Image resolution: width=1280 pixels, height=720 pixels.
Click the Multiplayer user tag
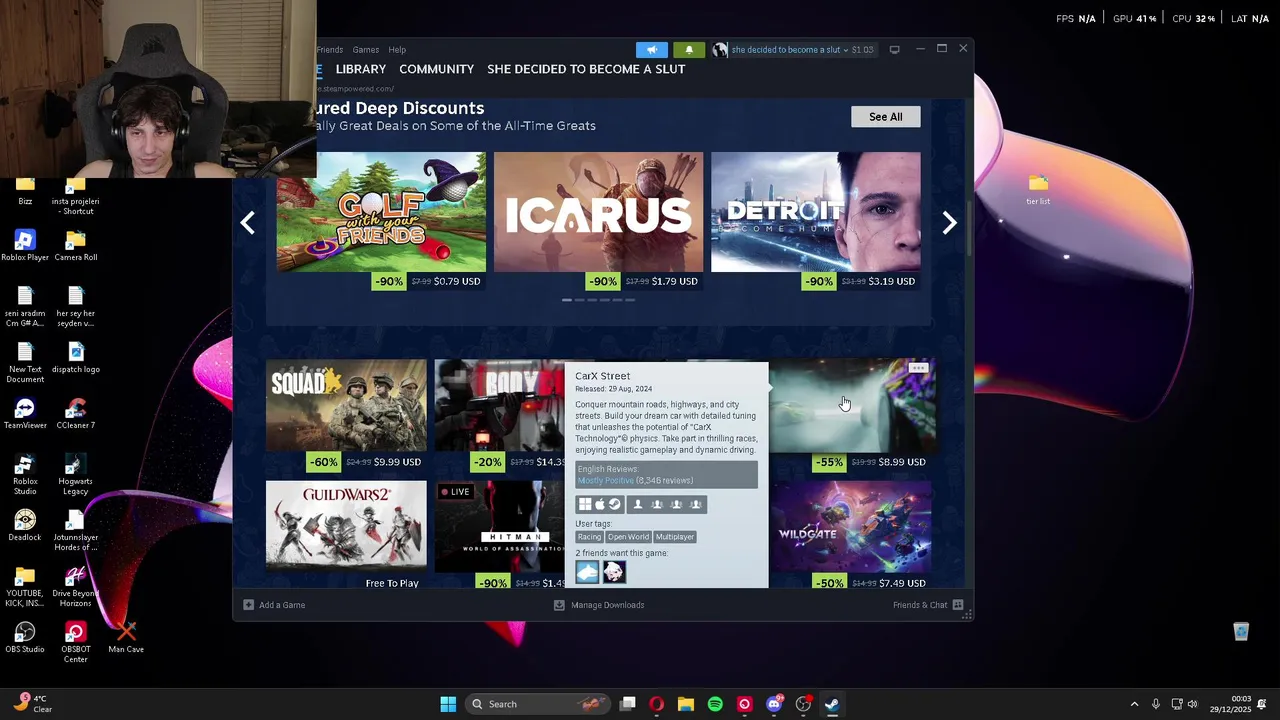pyautogui.click(x=675, y=537)
